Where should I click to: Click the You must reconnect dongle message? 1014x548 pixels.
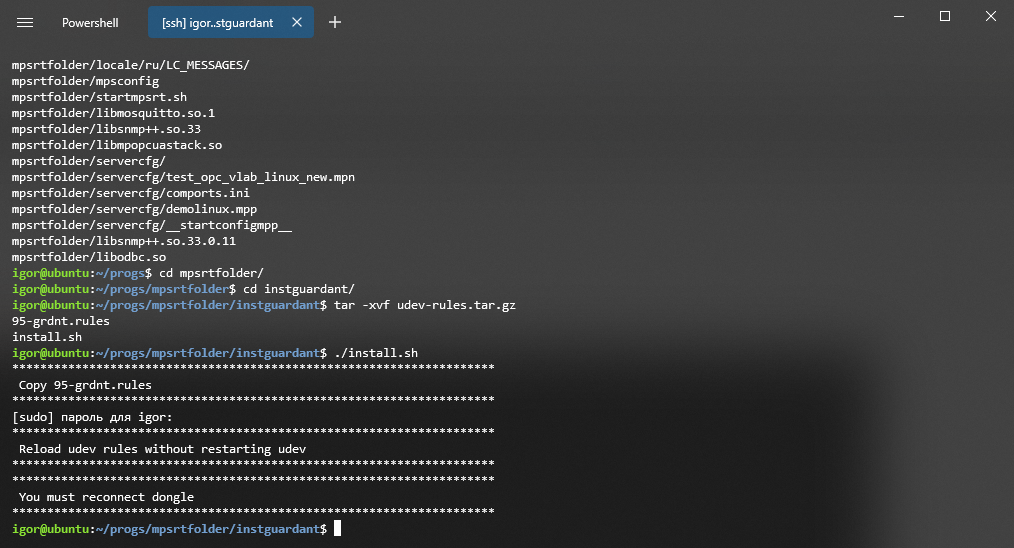[x=106, y=497]
